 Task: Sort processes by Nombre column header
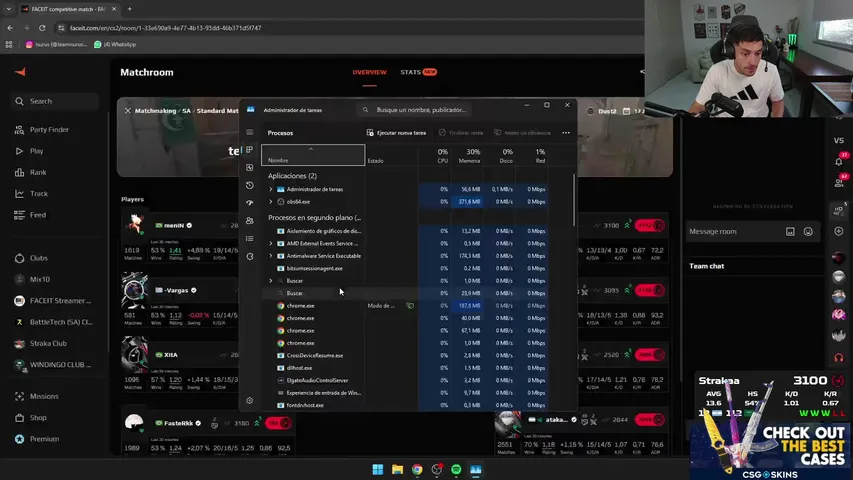(x=313, y=155)
